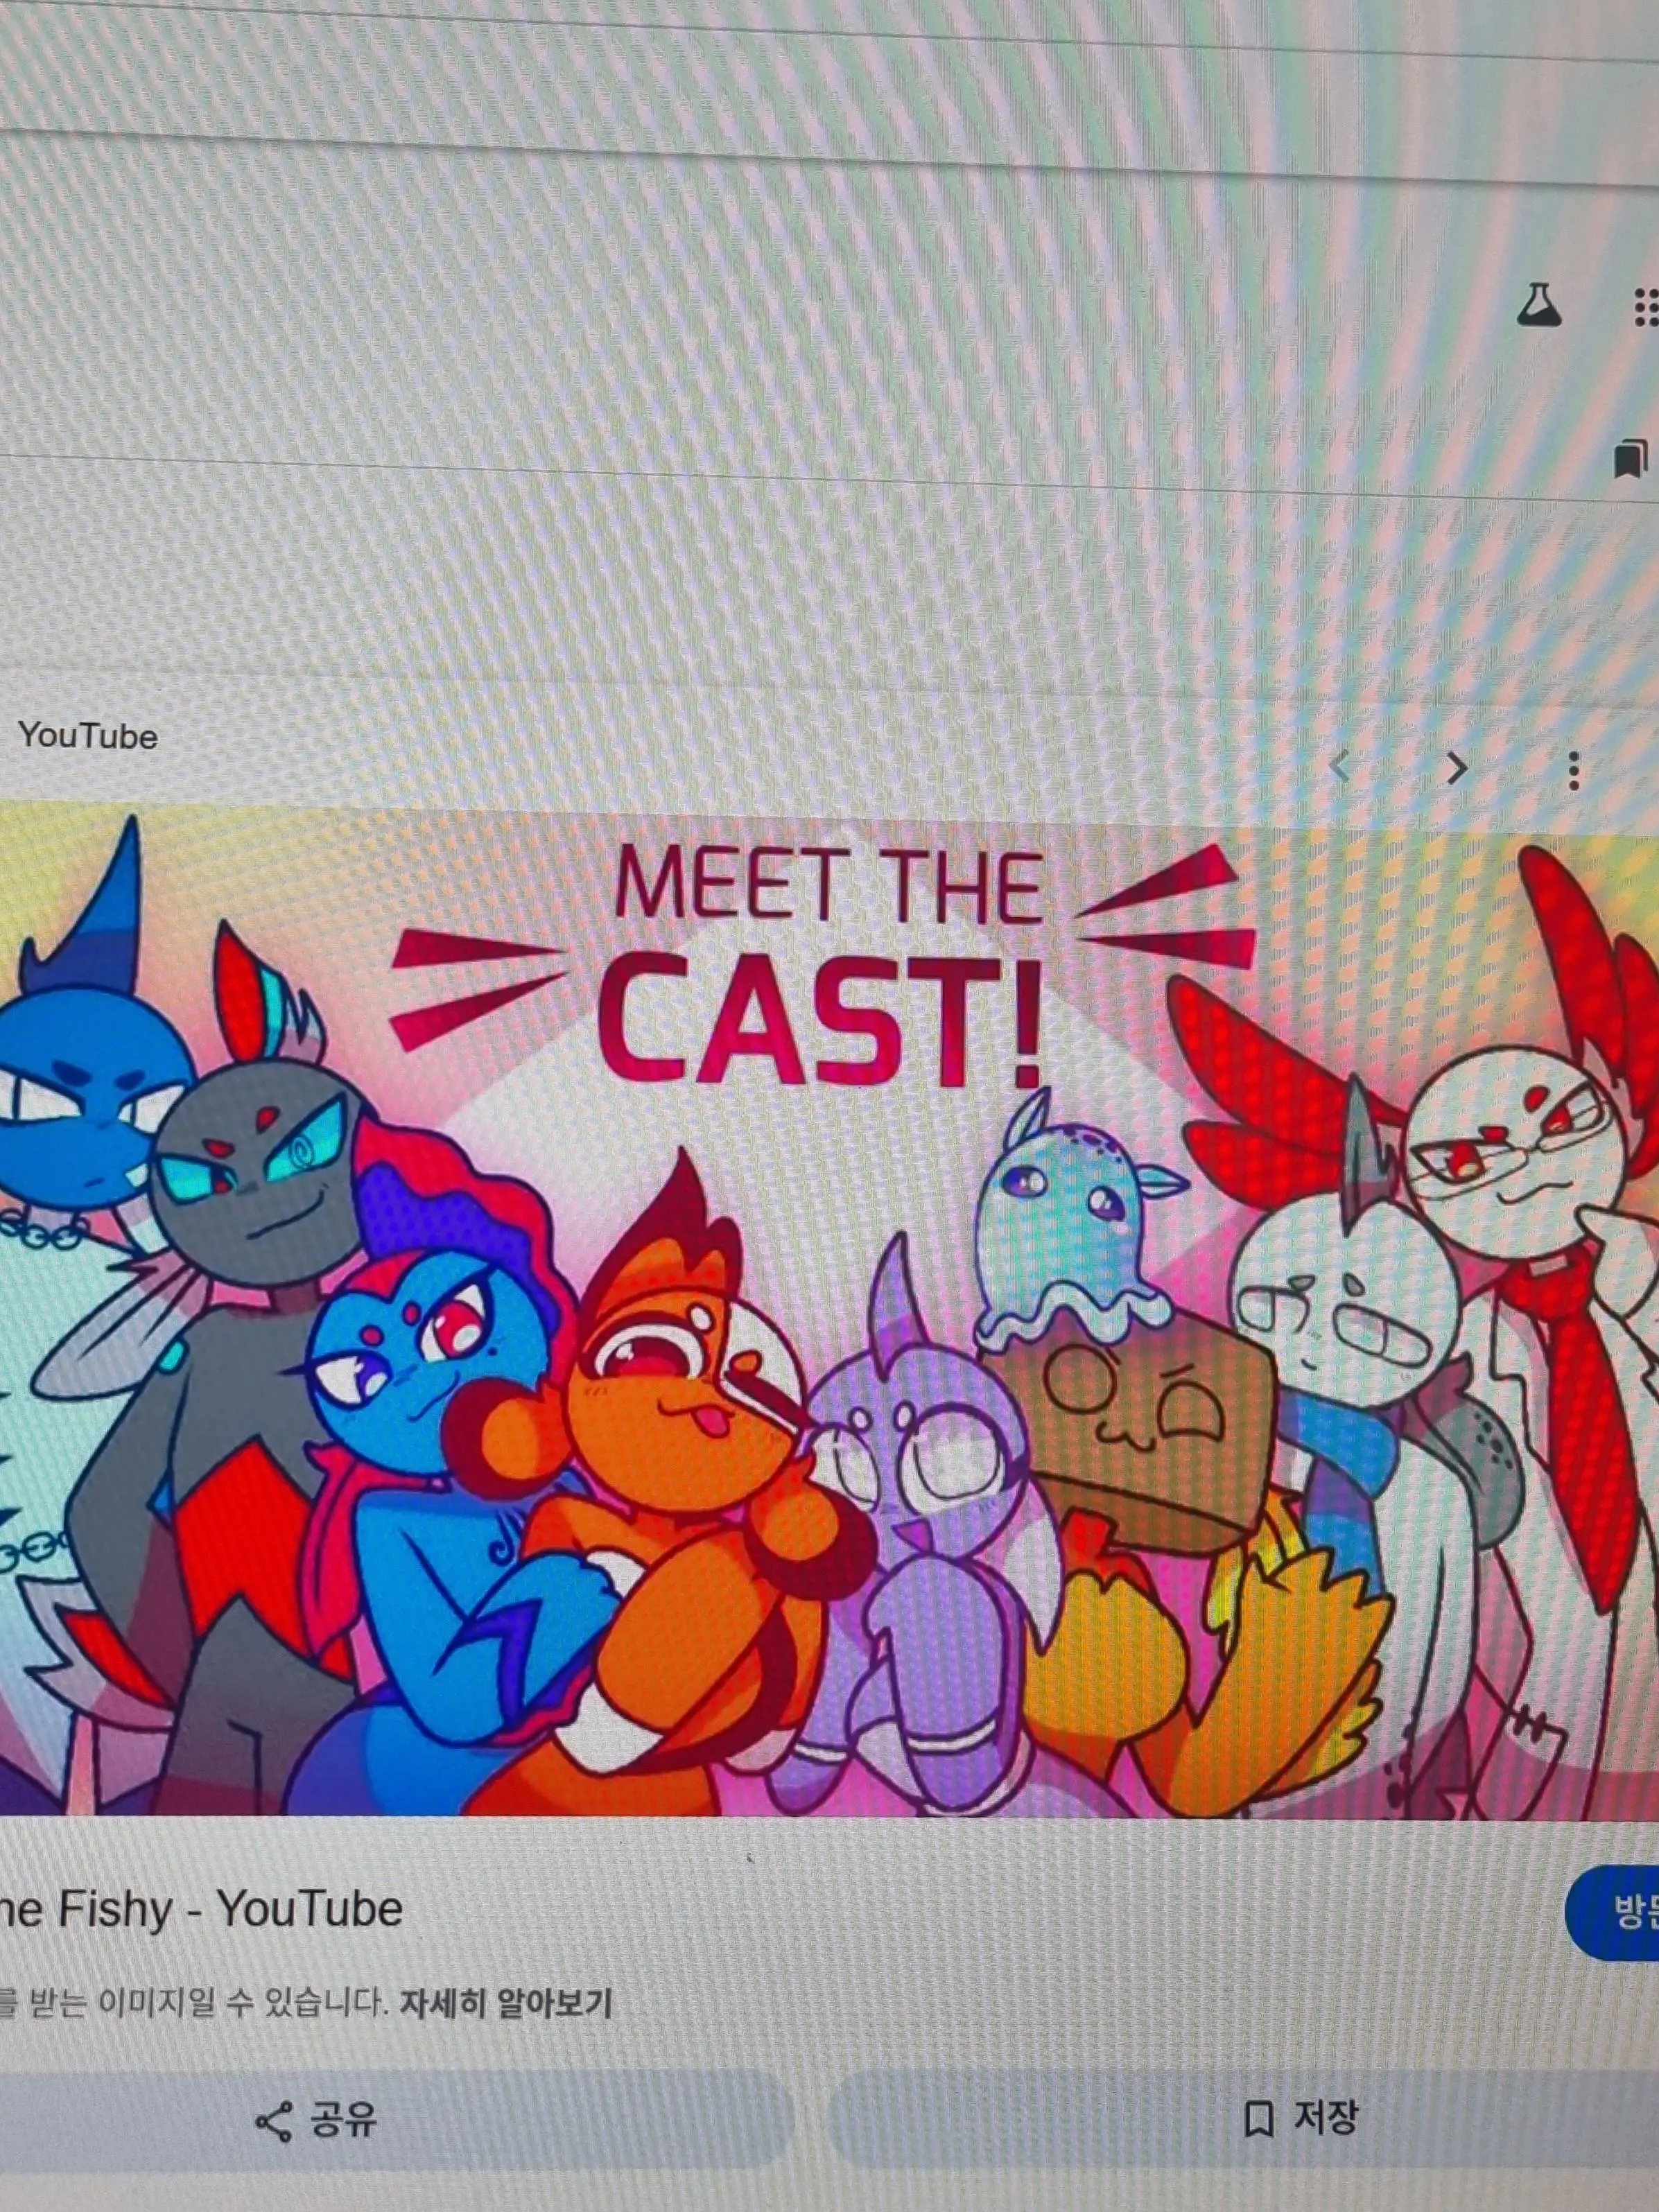The image size is (1659, 2212).
Task: Open the 'Fishy - YouTube' title link
Action: [x=200, y=1909]
